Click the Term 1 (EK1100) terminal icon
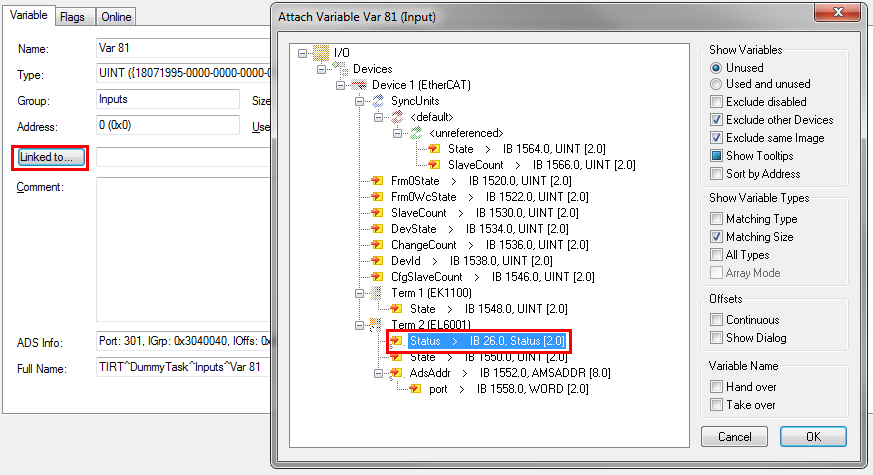The image size is (873, 475). click(x=377, y=293)
